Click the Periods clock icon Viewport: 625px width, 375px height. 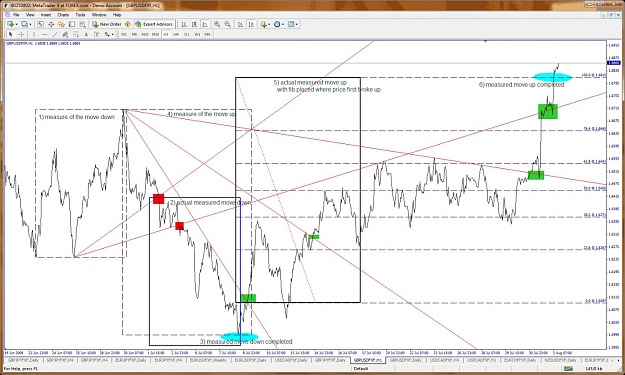pos(277,24)
